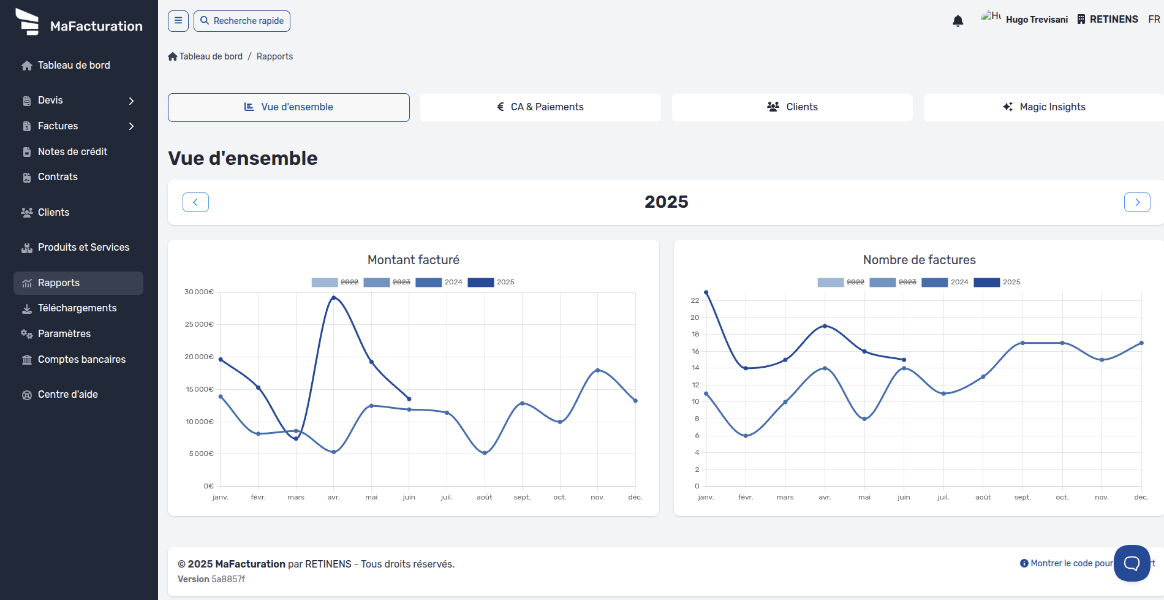Open the Comptes bancaires page

79,359
